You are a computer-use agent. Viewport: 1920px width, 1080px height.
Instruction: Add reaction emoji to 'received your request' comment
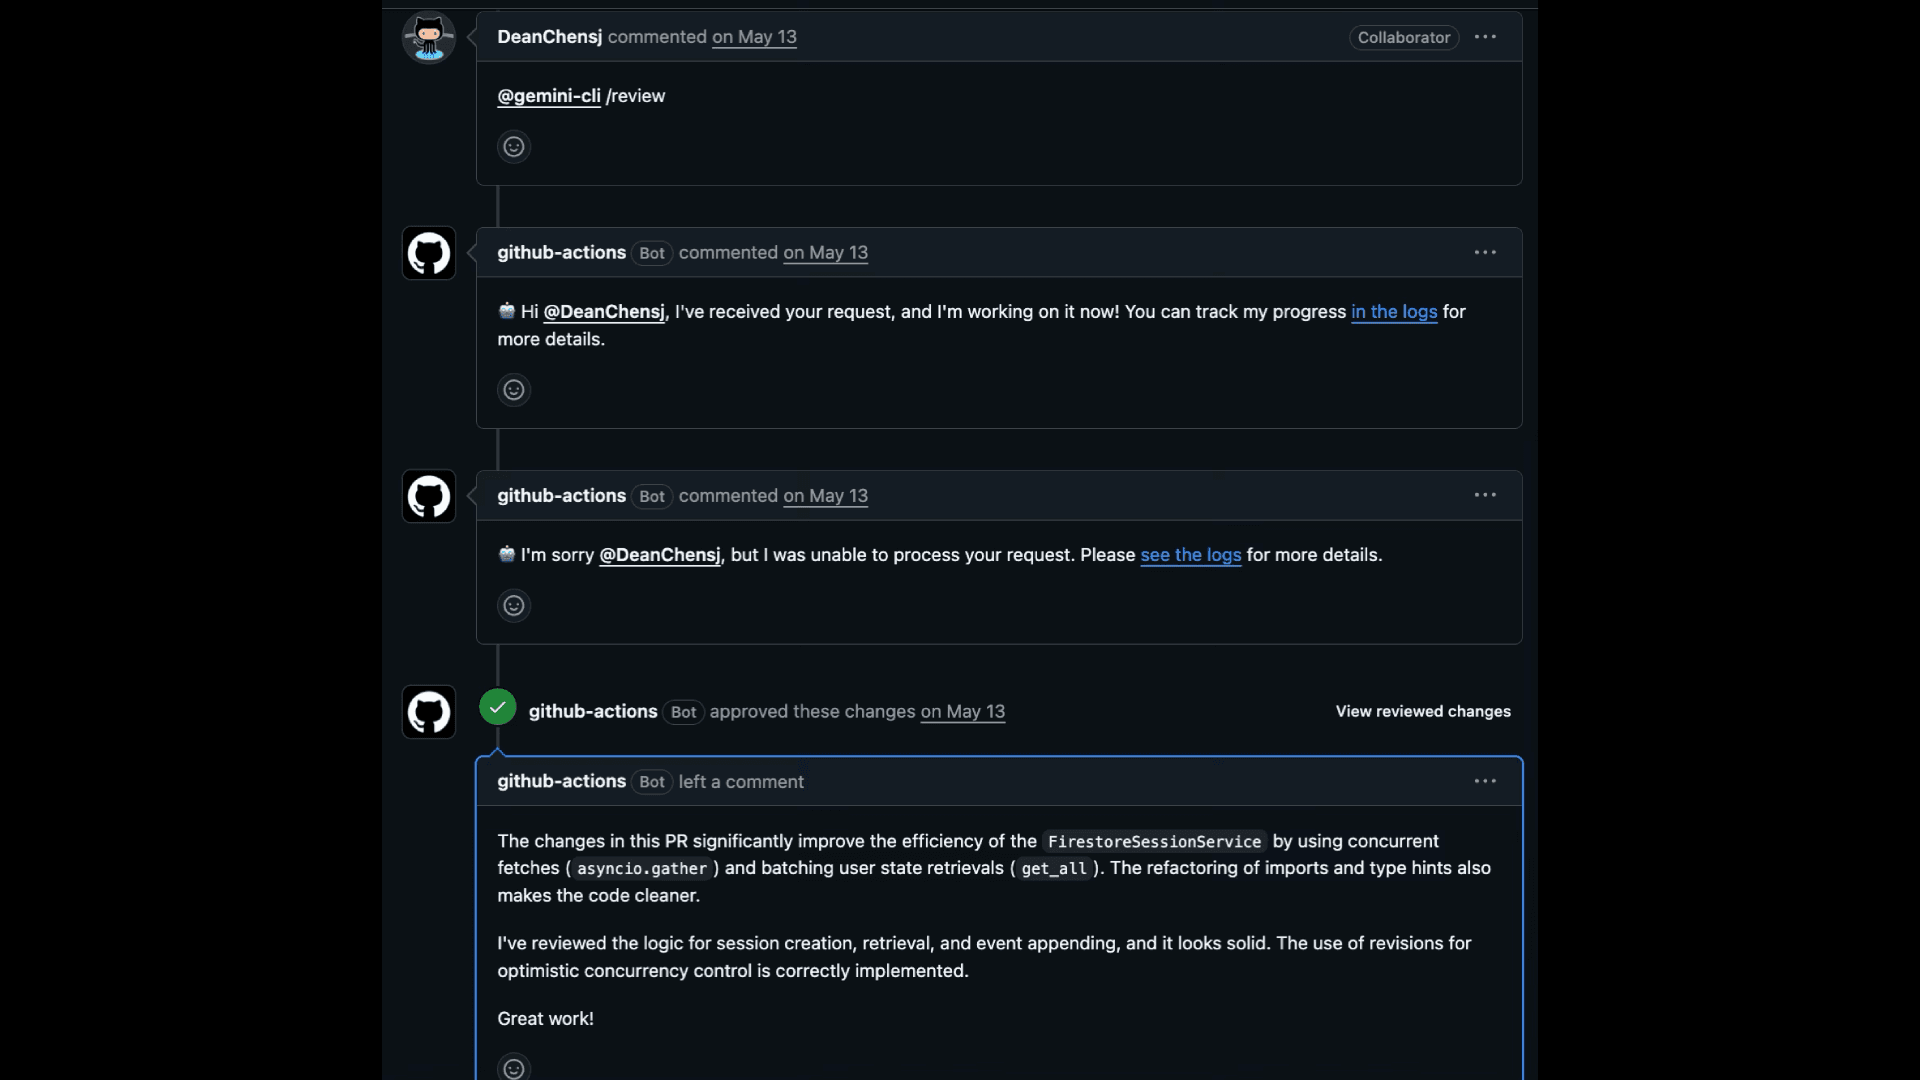(514, 390)
